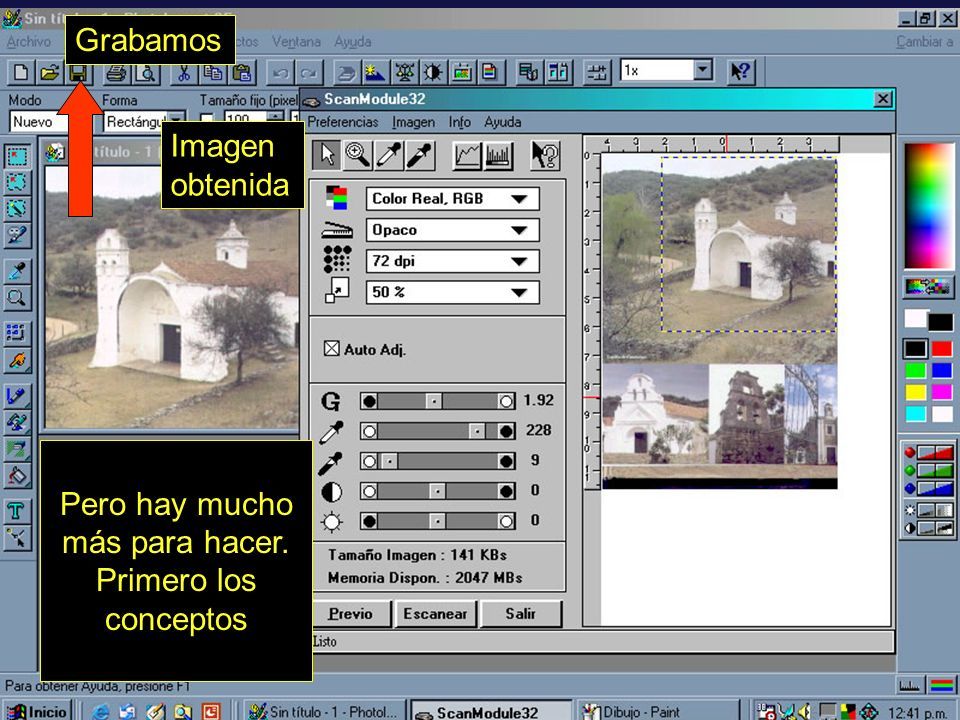960x720 pixels.
Task: Click the Open folder toolbar icon
Action: 50,73
